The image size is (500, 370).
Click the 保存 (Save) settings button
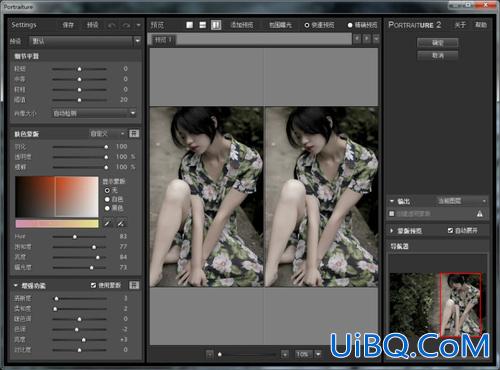tap(68, 25)
